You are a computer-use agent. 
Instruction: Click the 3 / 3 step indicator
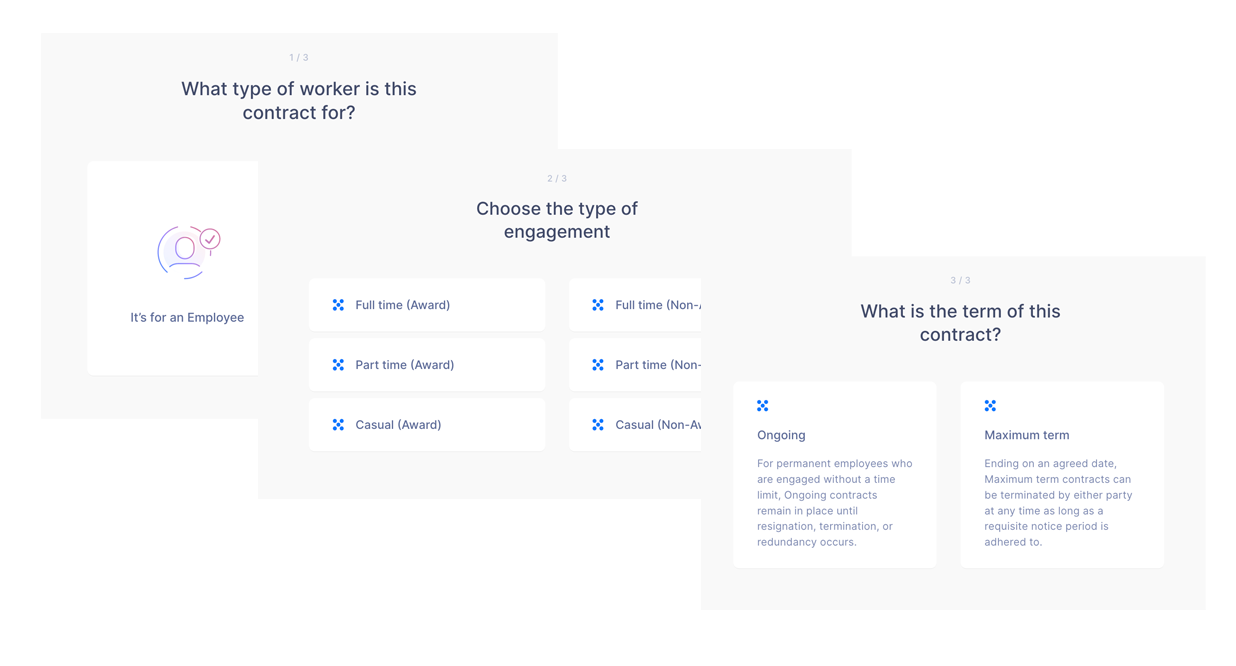point(960,281)
